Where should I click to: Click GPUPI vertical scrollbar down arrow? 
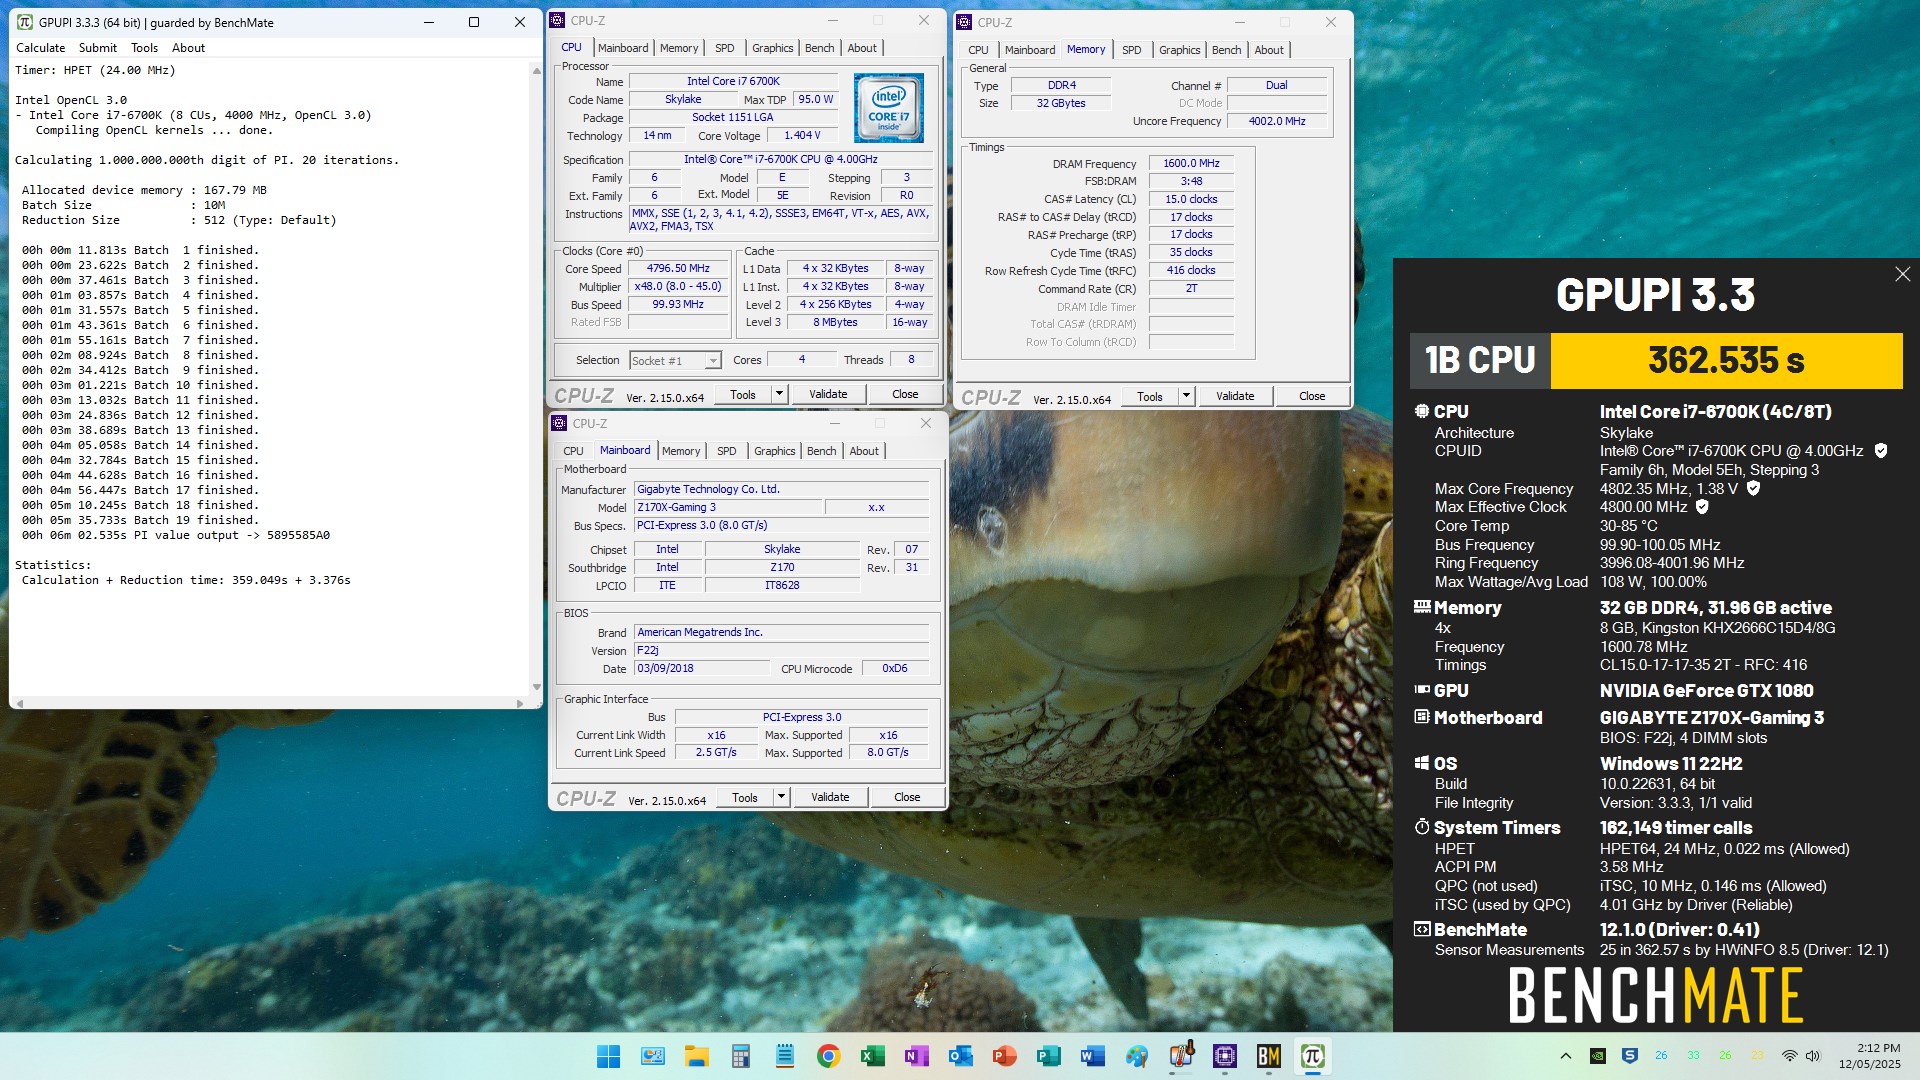pyautogui.click(x=537, y=687)
